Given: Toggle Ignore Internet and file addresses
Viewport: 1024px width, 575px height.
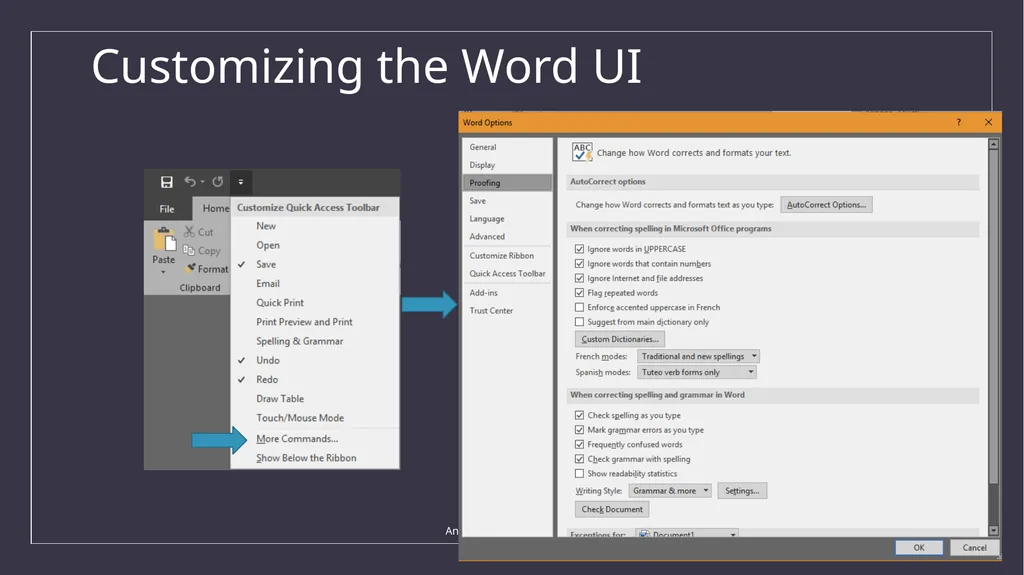Looking at the screenshot, I should click(579, 278).
